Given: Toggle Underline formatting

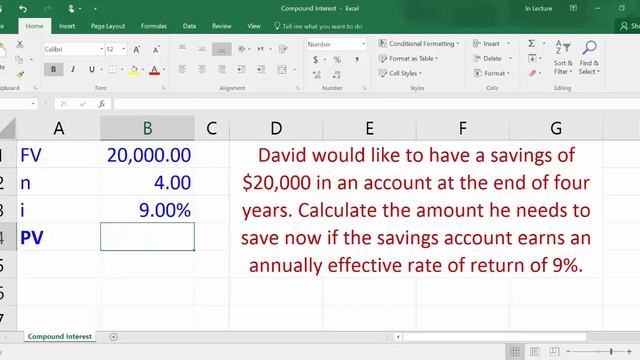Looking at the screenshot, I should 91,69.
